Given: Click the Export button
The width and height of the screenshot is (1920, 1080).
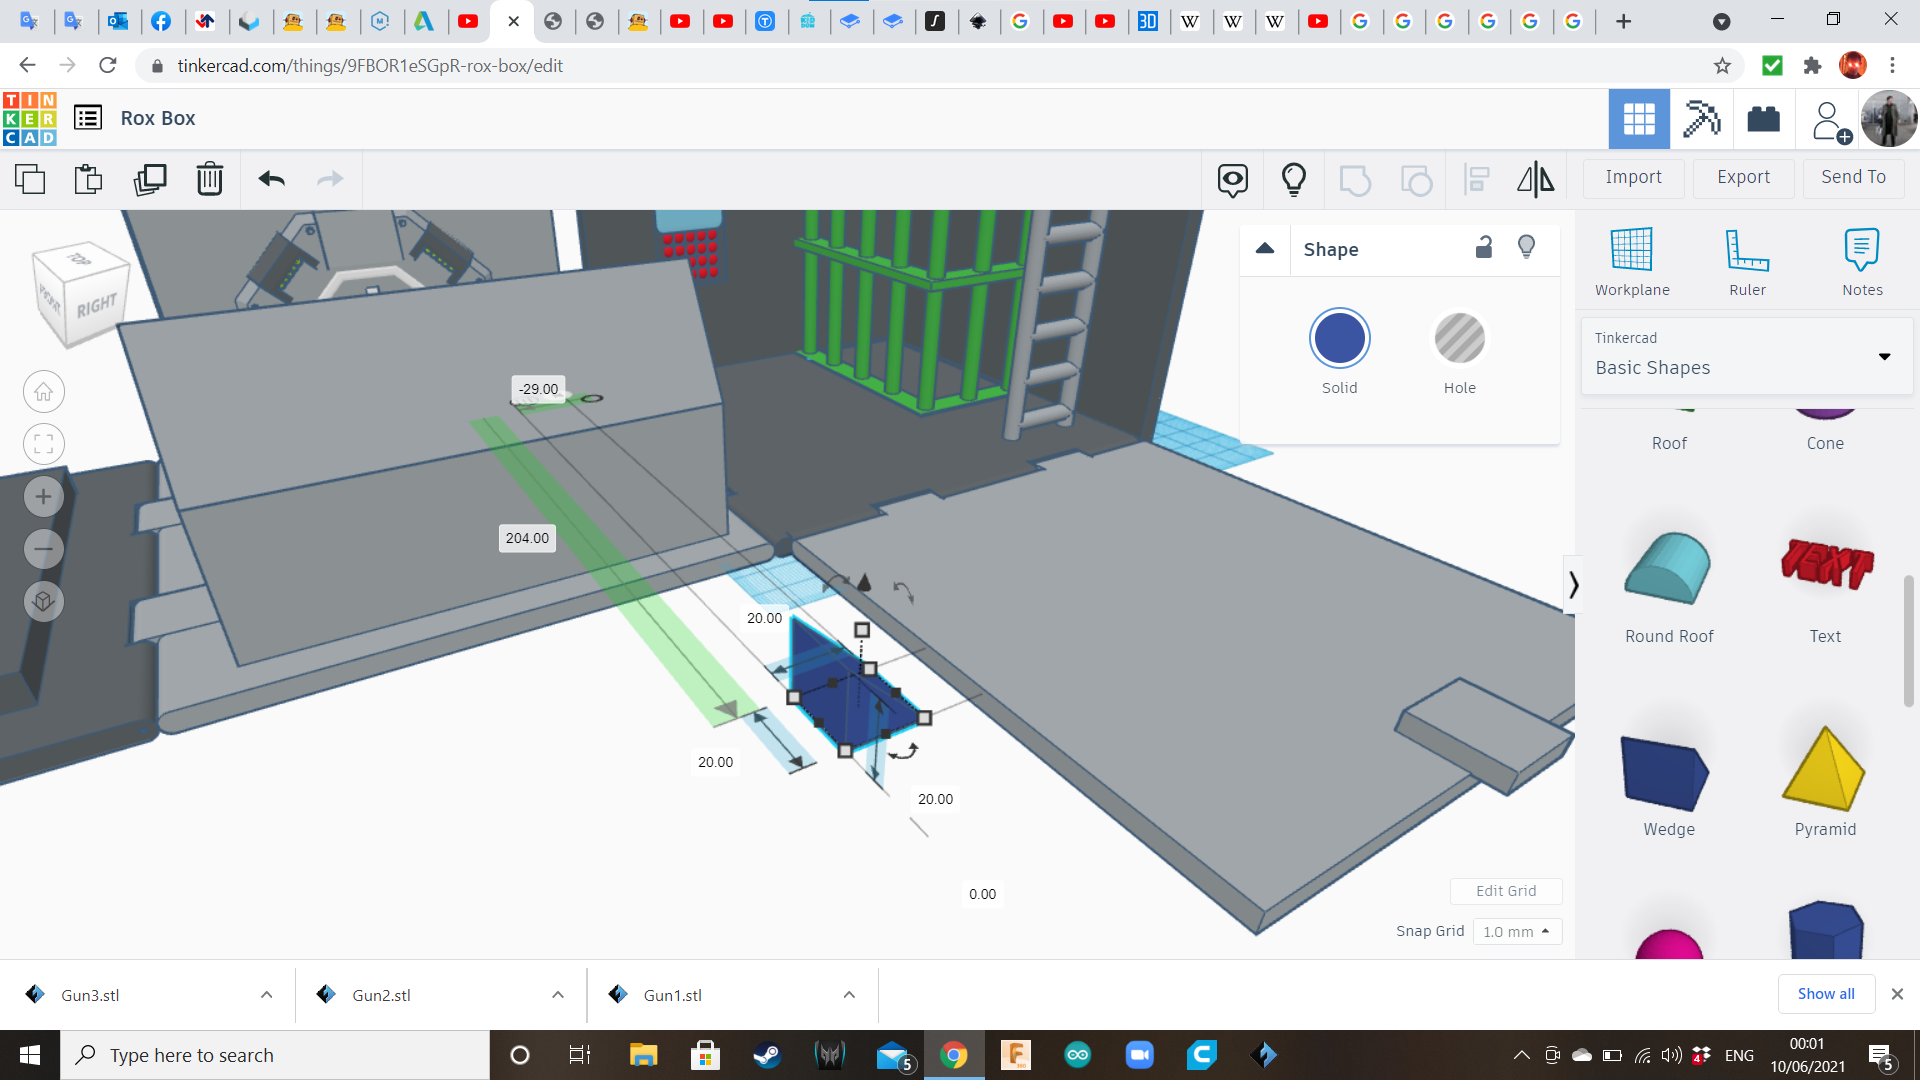Looking at the screenshot, I should (x=1743, y=177).
